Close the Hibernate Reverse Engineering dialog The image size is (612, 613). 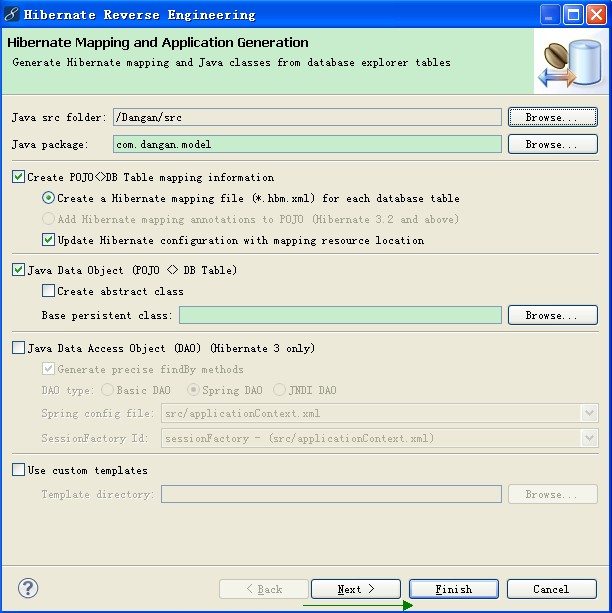pos(596,15)
